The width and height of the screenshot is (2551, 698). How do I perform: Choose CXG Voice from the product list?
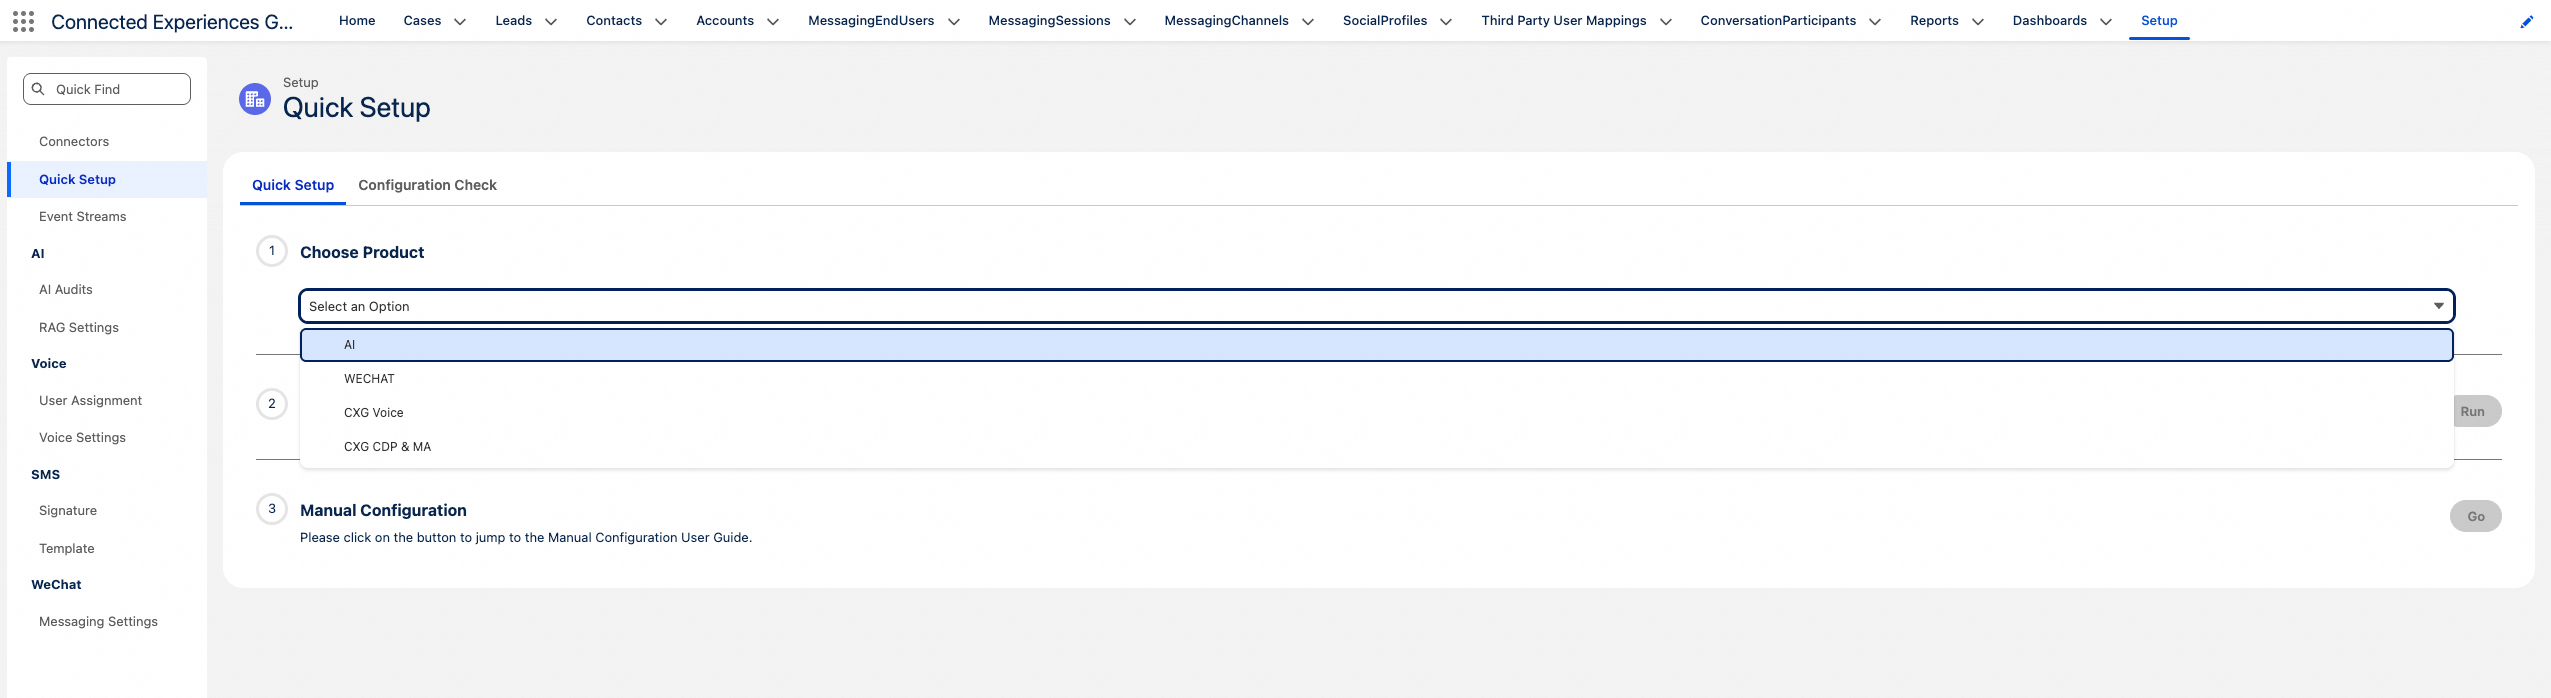click(1377, 413)
